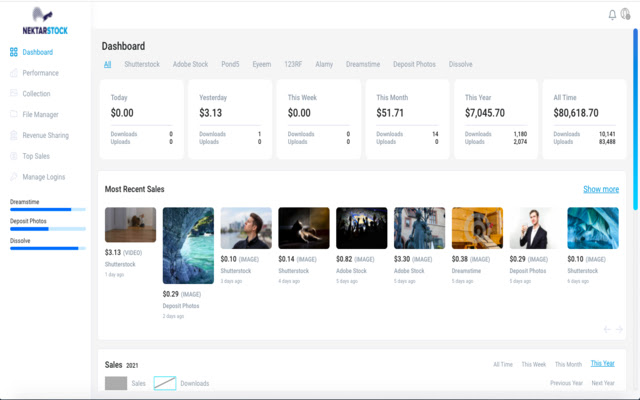Screen dimensions: 640x400
Task: Click the Yesterday earnings value $3.13
Action: tap(211, 113)
